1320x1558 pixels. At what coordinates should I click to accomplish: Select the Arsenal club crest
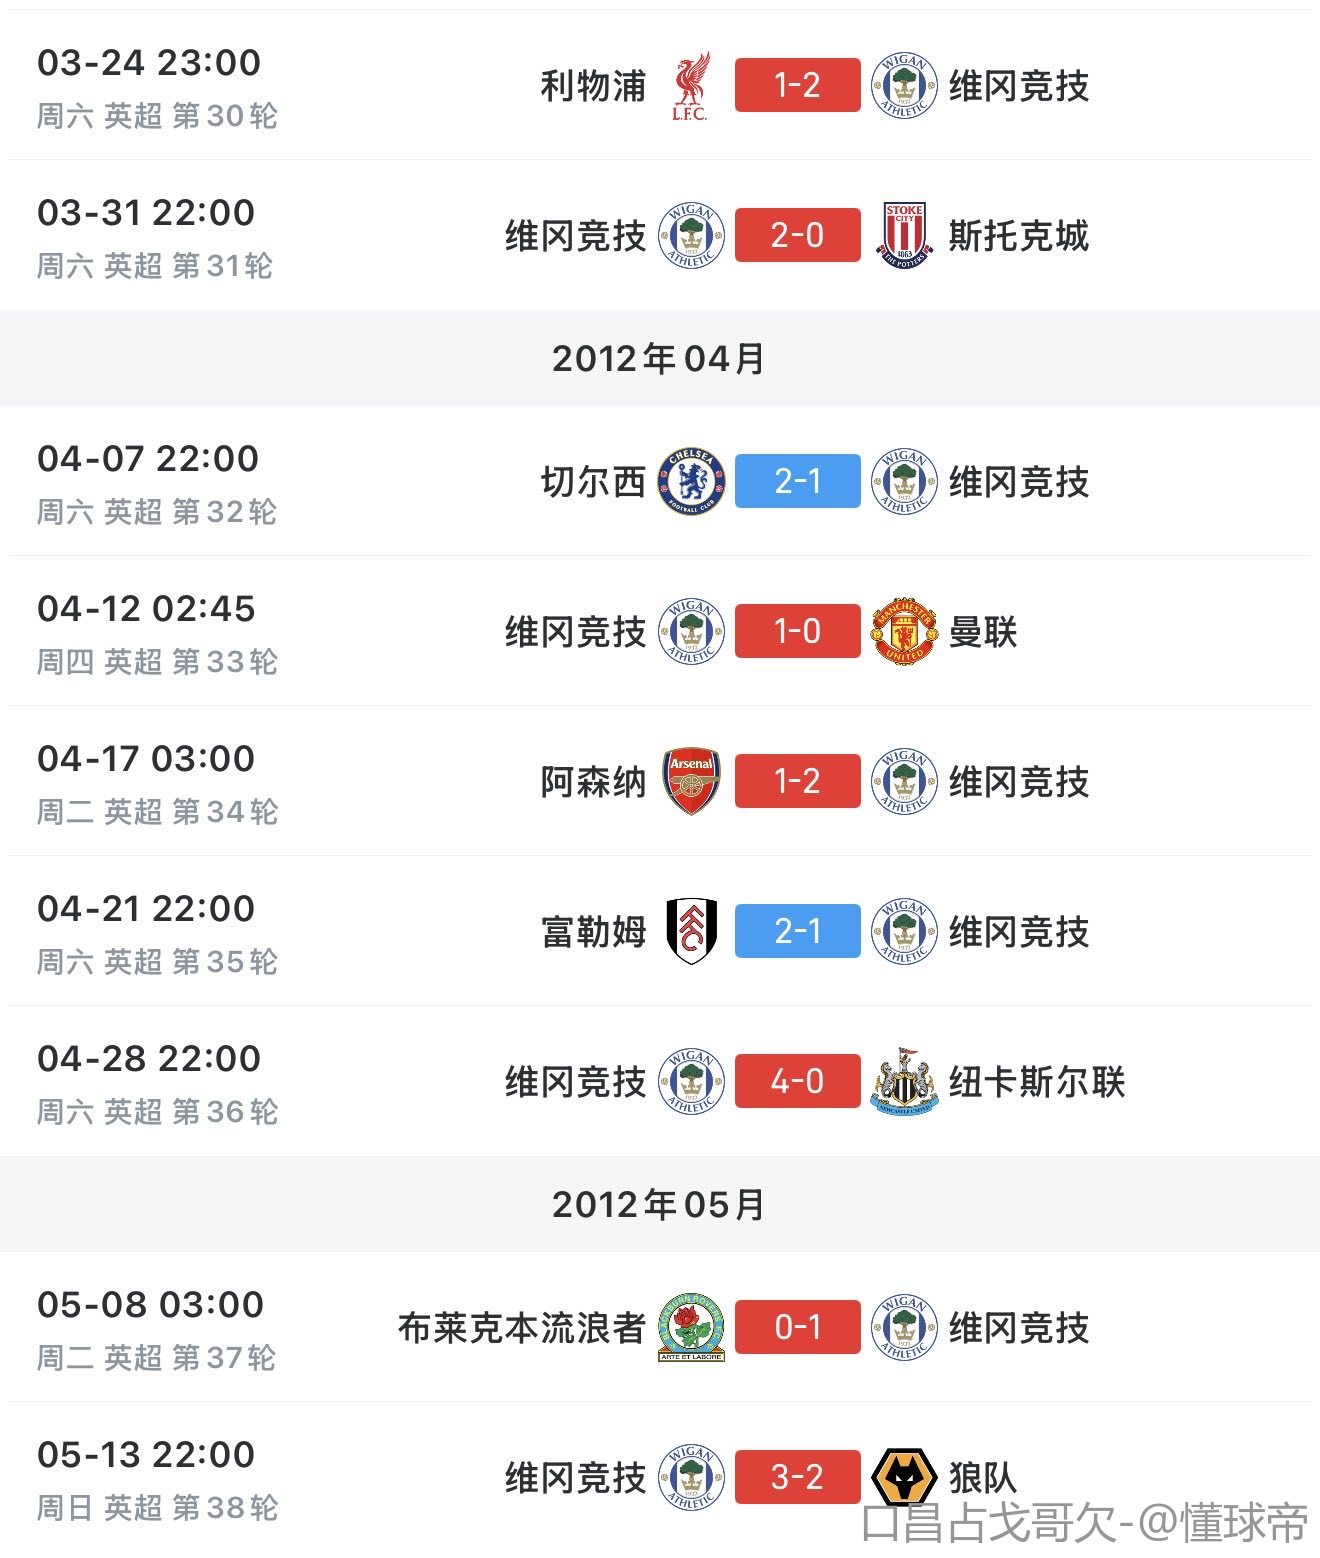tap(691, 781)
